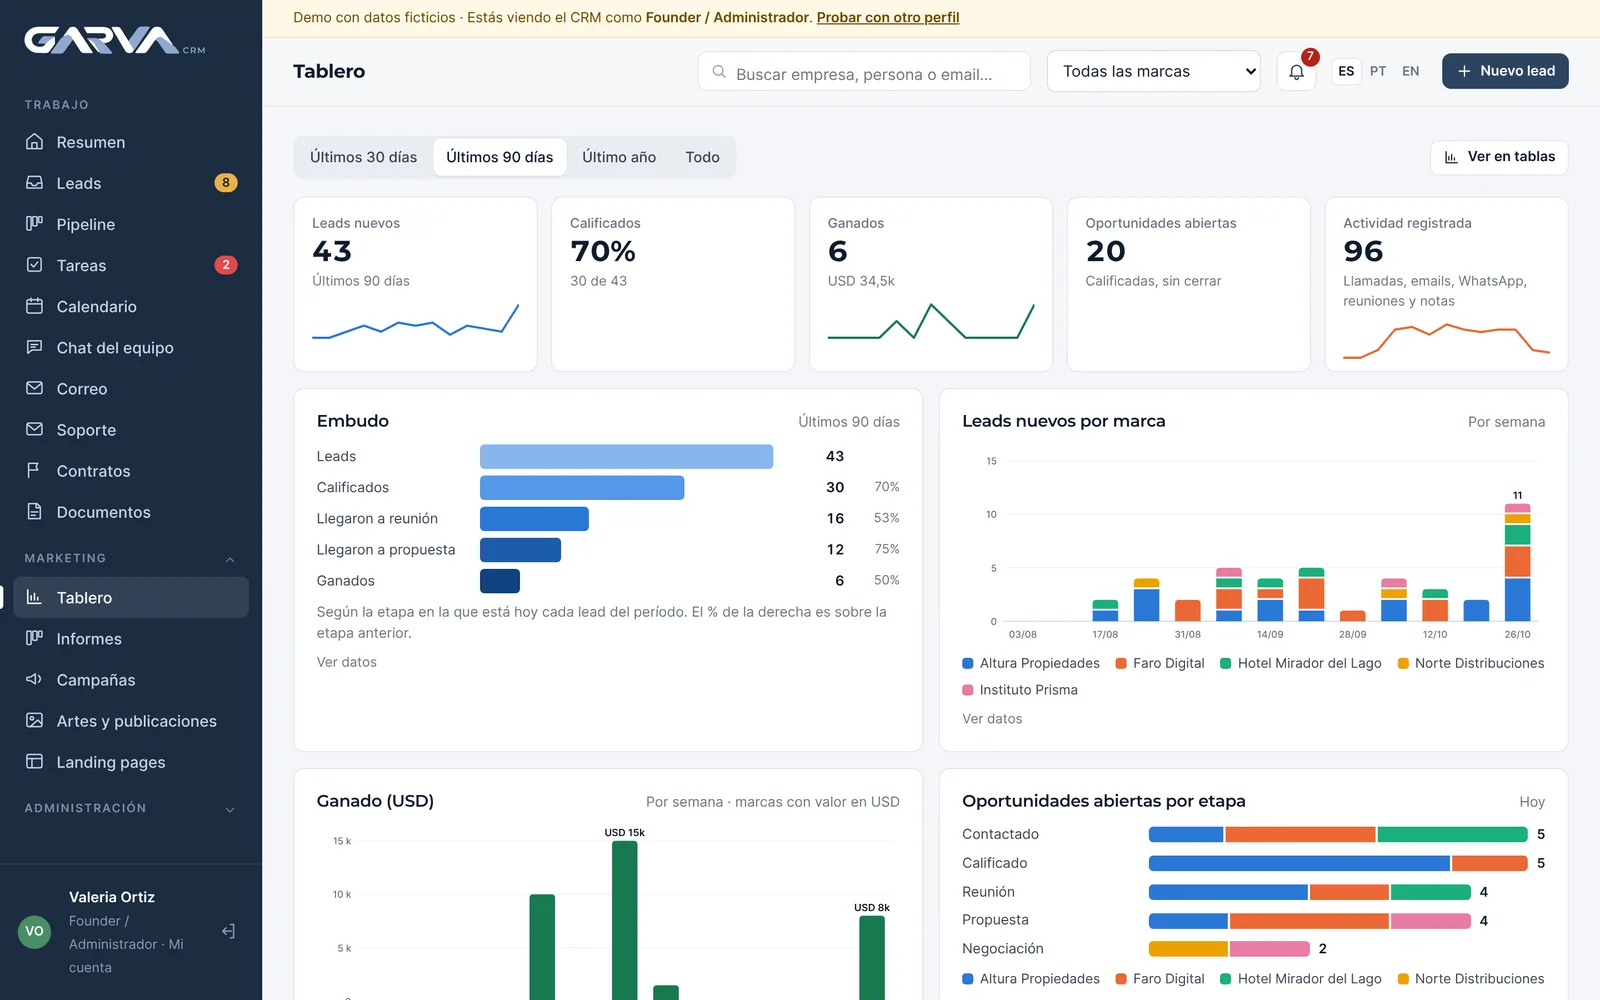Select the Últimos 90 días tab
1600x1000 pixels.
coord(499,157)
